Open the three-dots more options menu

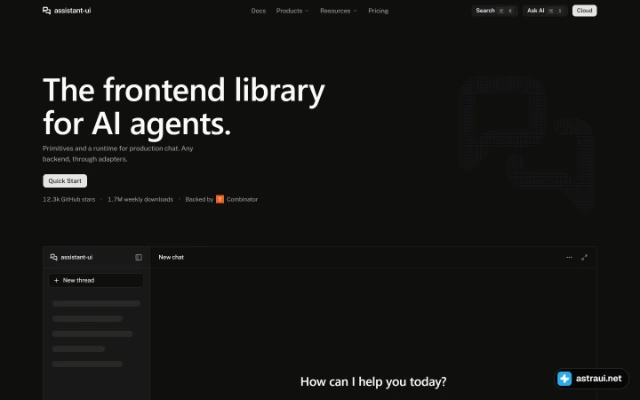click(x=569, y=258)
